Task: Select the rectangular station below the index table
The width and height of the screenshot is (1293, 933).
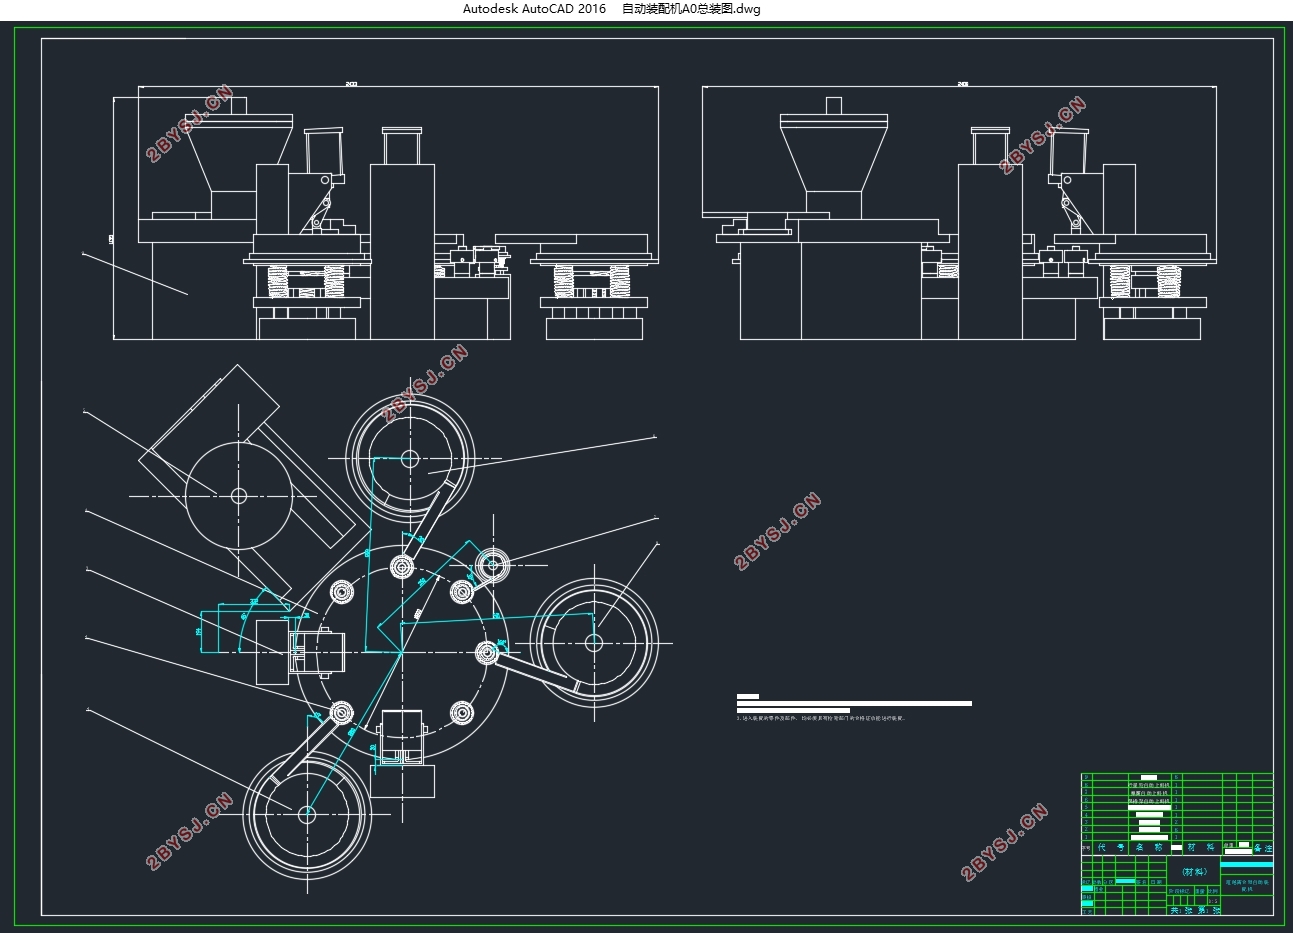Action: [x=402, y=754]
